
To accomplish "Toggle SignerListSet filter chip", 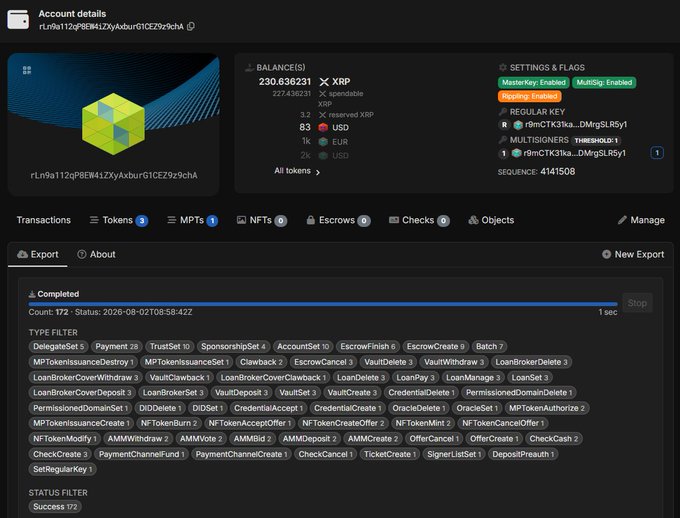I will pos(454,454).
